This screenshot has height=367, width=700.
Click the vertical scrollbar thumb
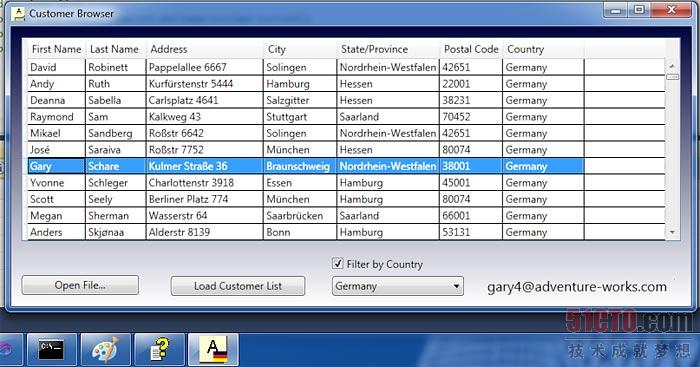[x=672, y=77]
